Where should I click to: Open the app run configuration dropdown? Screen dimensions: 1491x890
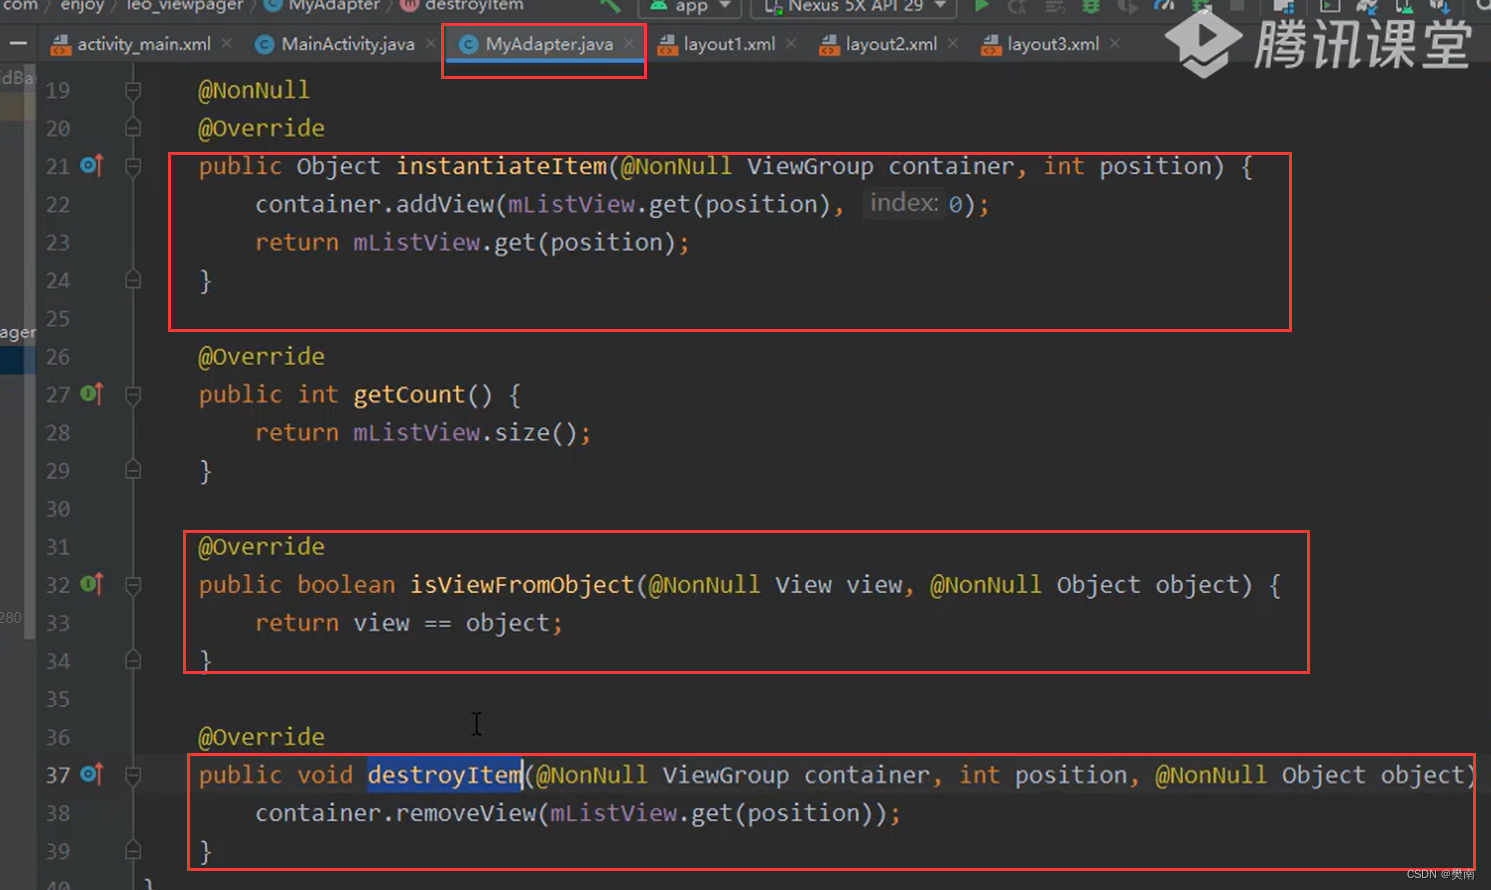click(x=691, y=6)
